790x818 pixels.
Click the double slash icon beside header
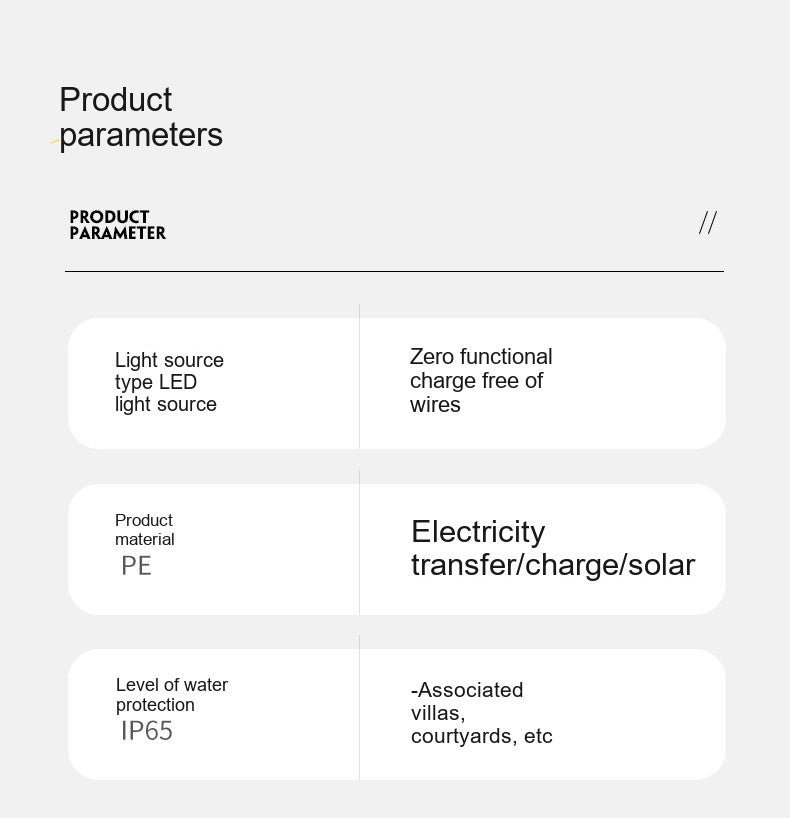[x=708, y=223]
